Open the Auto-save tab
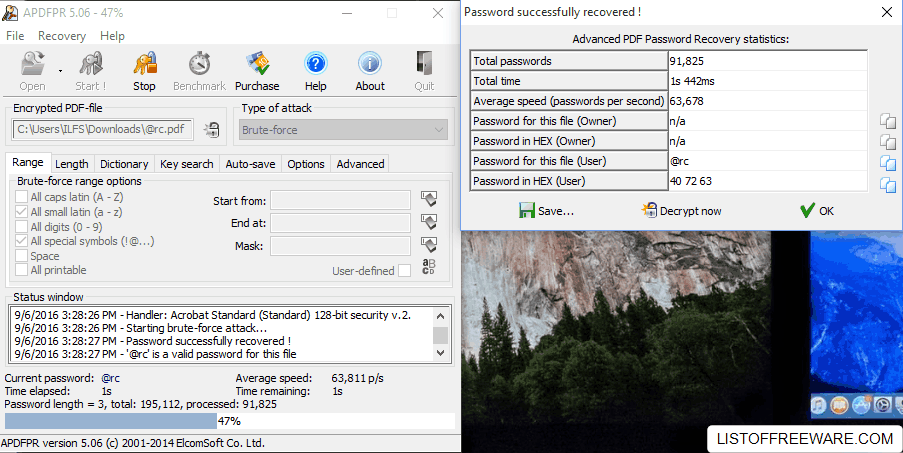Viewport: 903px width, 453px height. [251, 164]
